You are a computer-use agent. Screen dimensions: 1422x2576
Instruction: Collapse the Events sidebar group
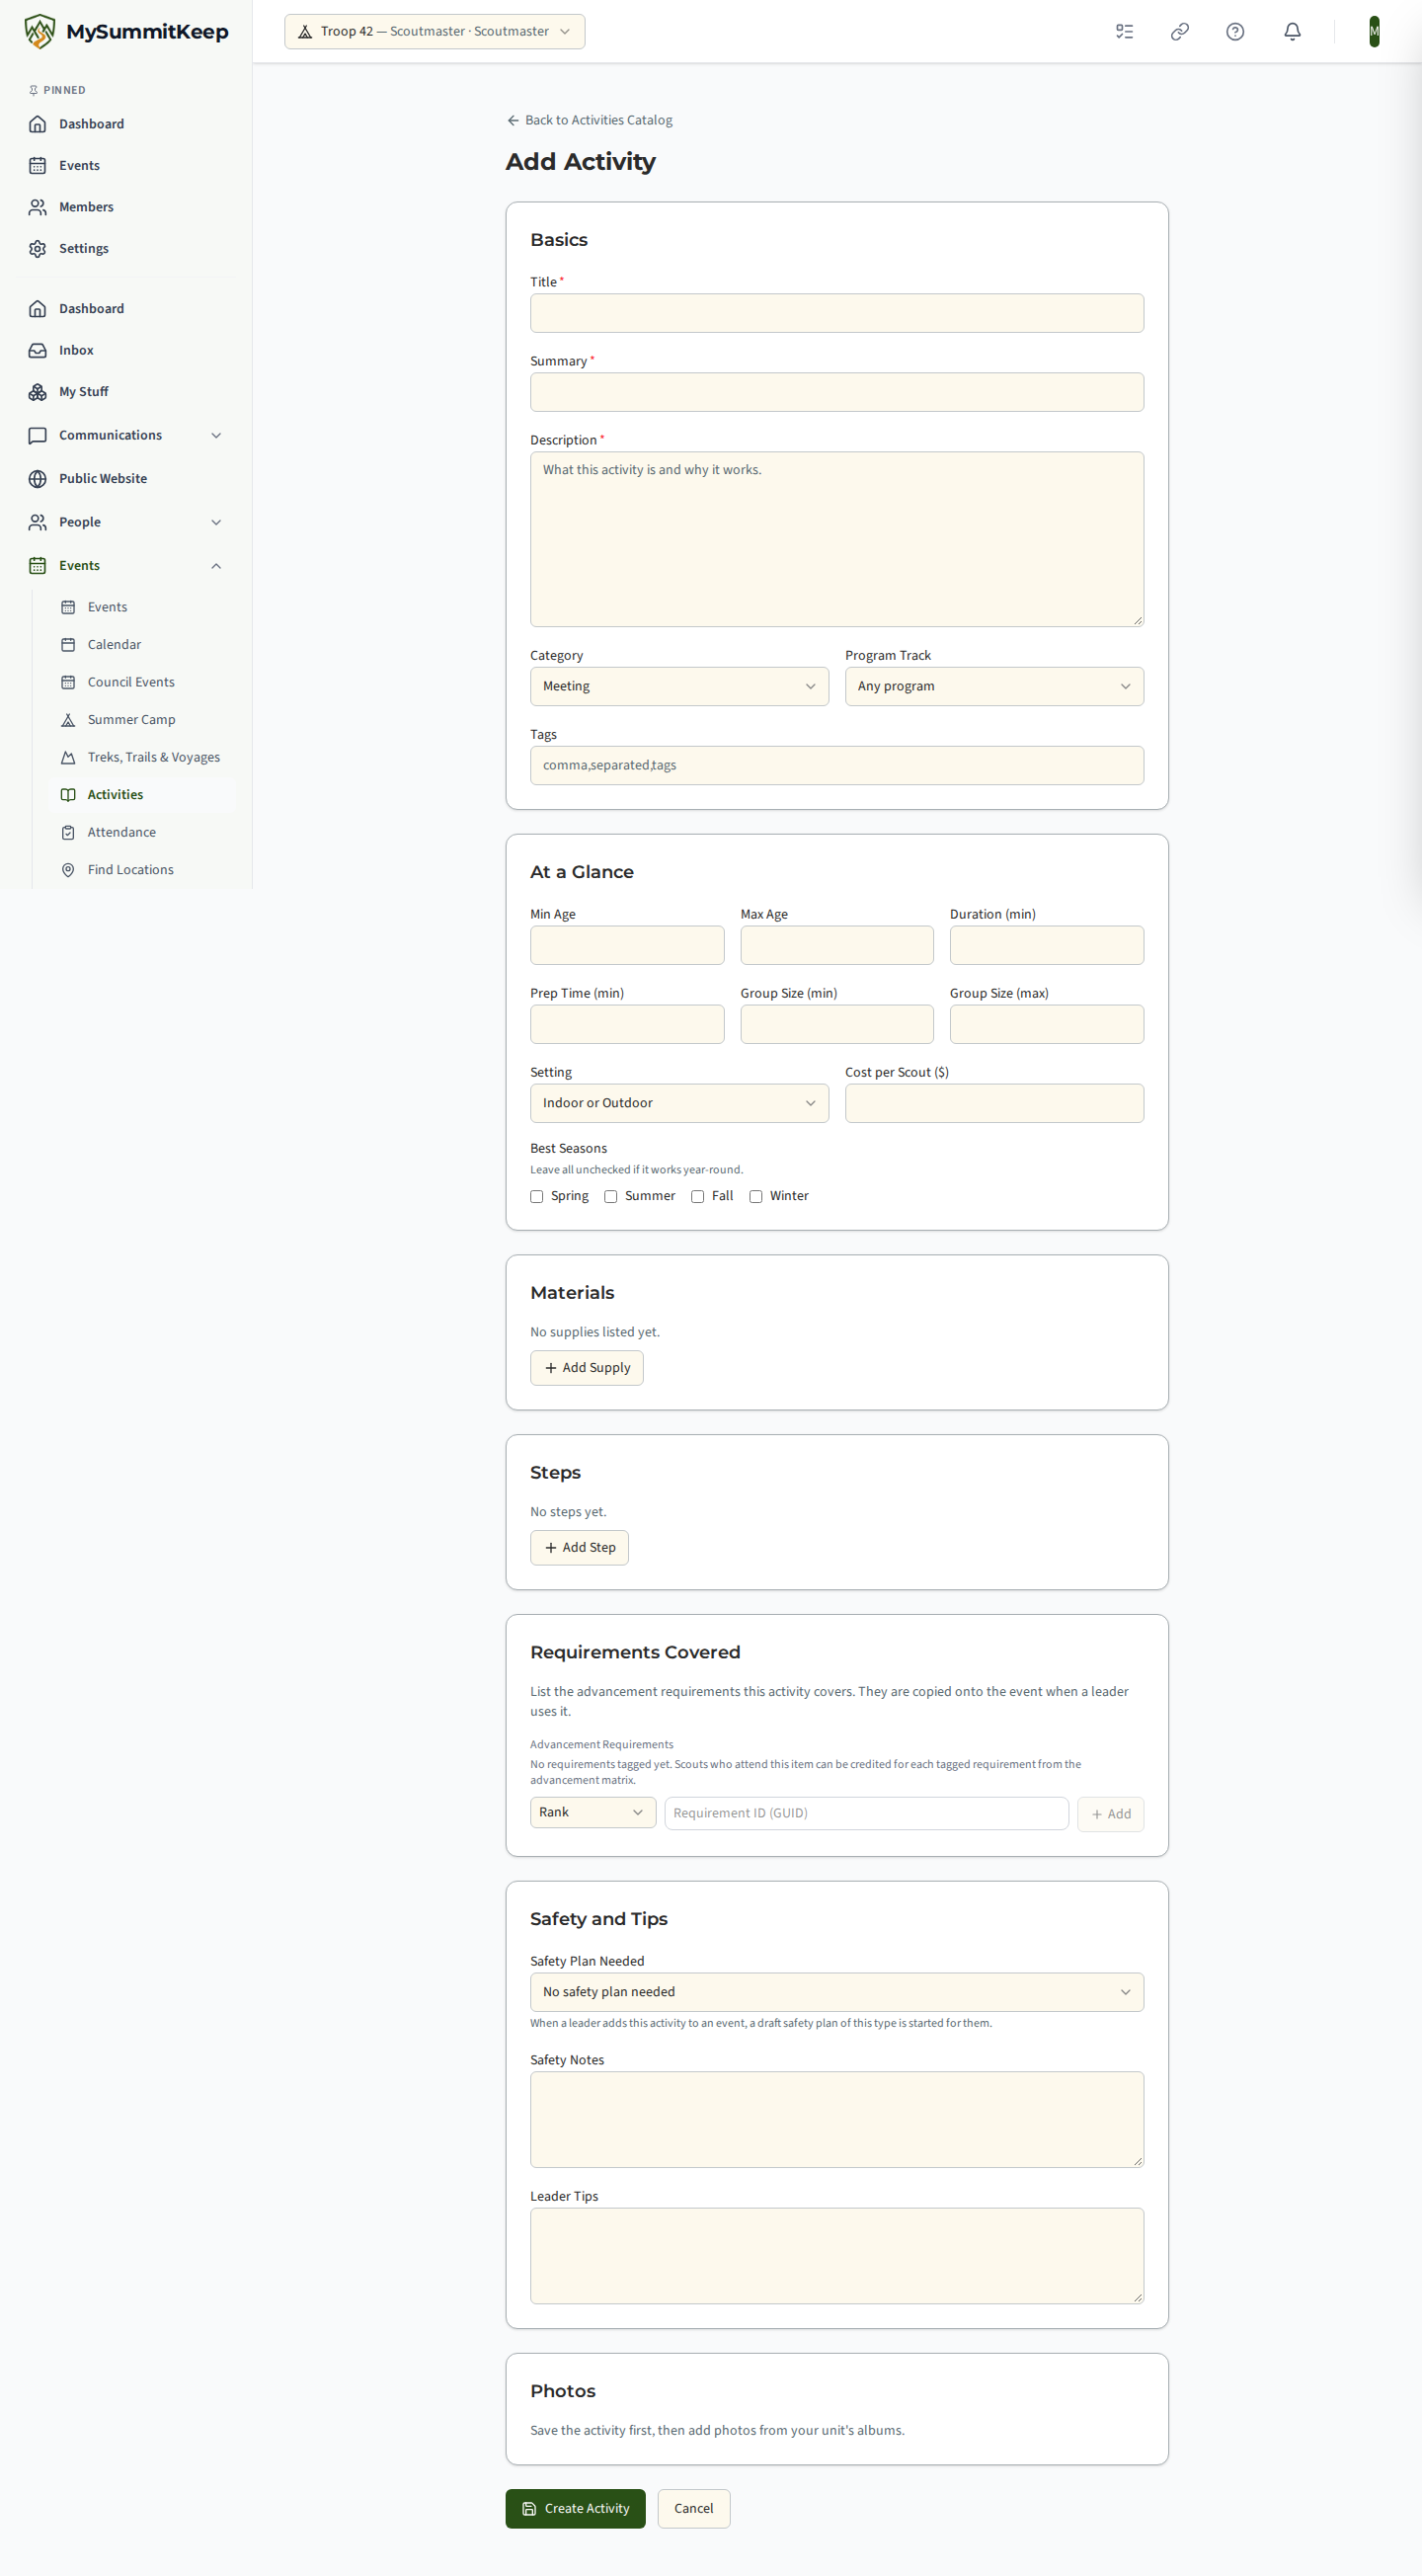pyautogui.click(x=126, y=566)
